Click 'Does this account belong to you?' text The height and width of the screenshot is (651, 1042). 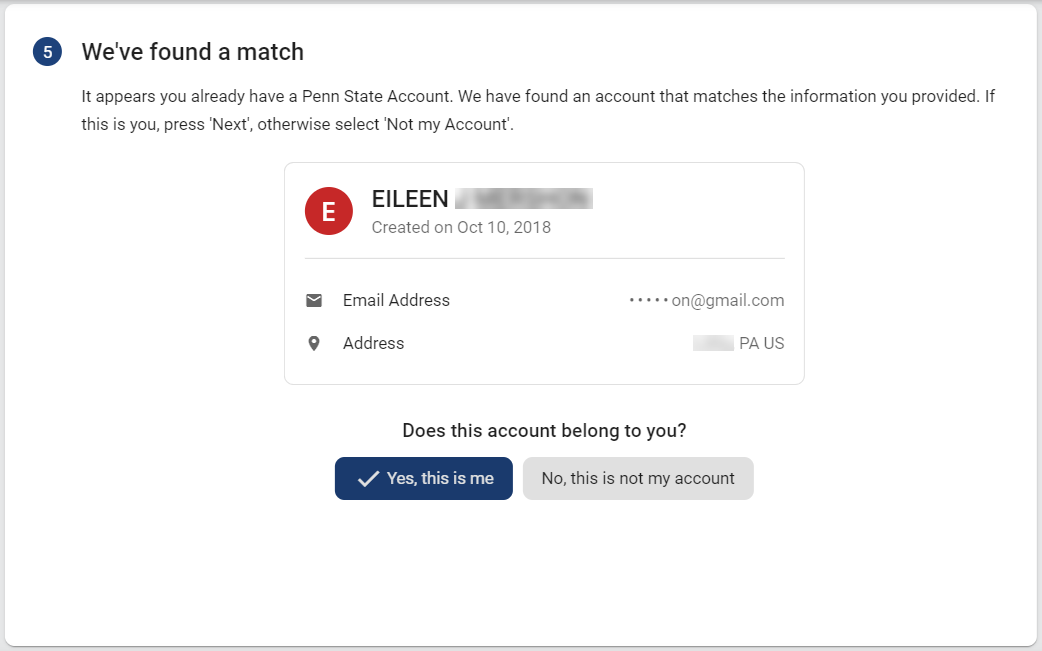tap(544, 430)
